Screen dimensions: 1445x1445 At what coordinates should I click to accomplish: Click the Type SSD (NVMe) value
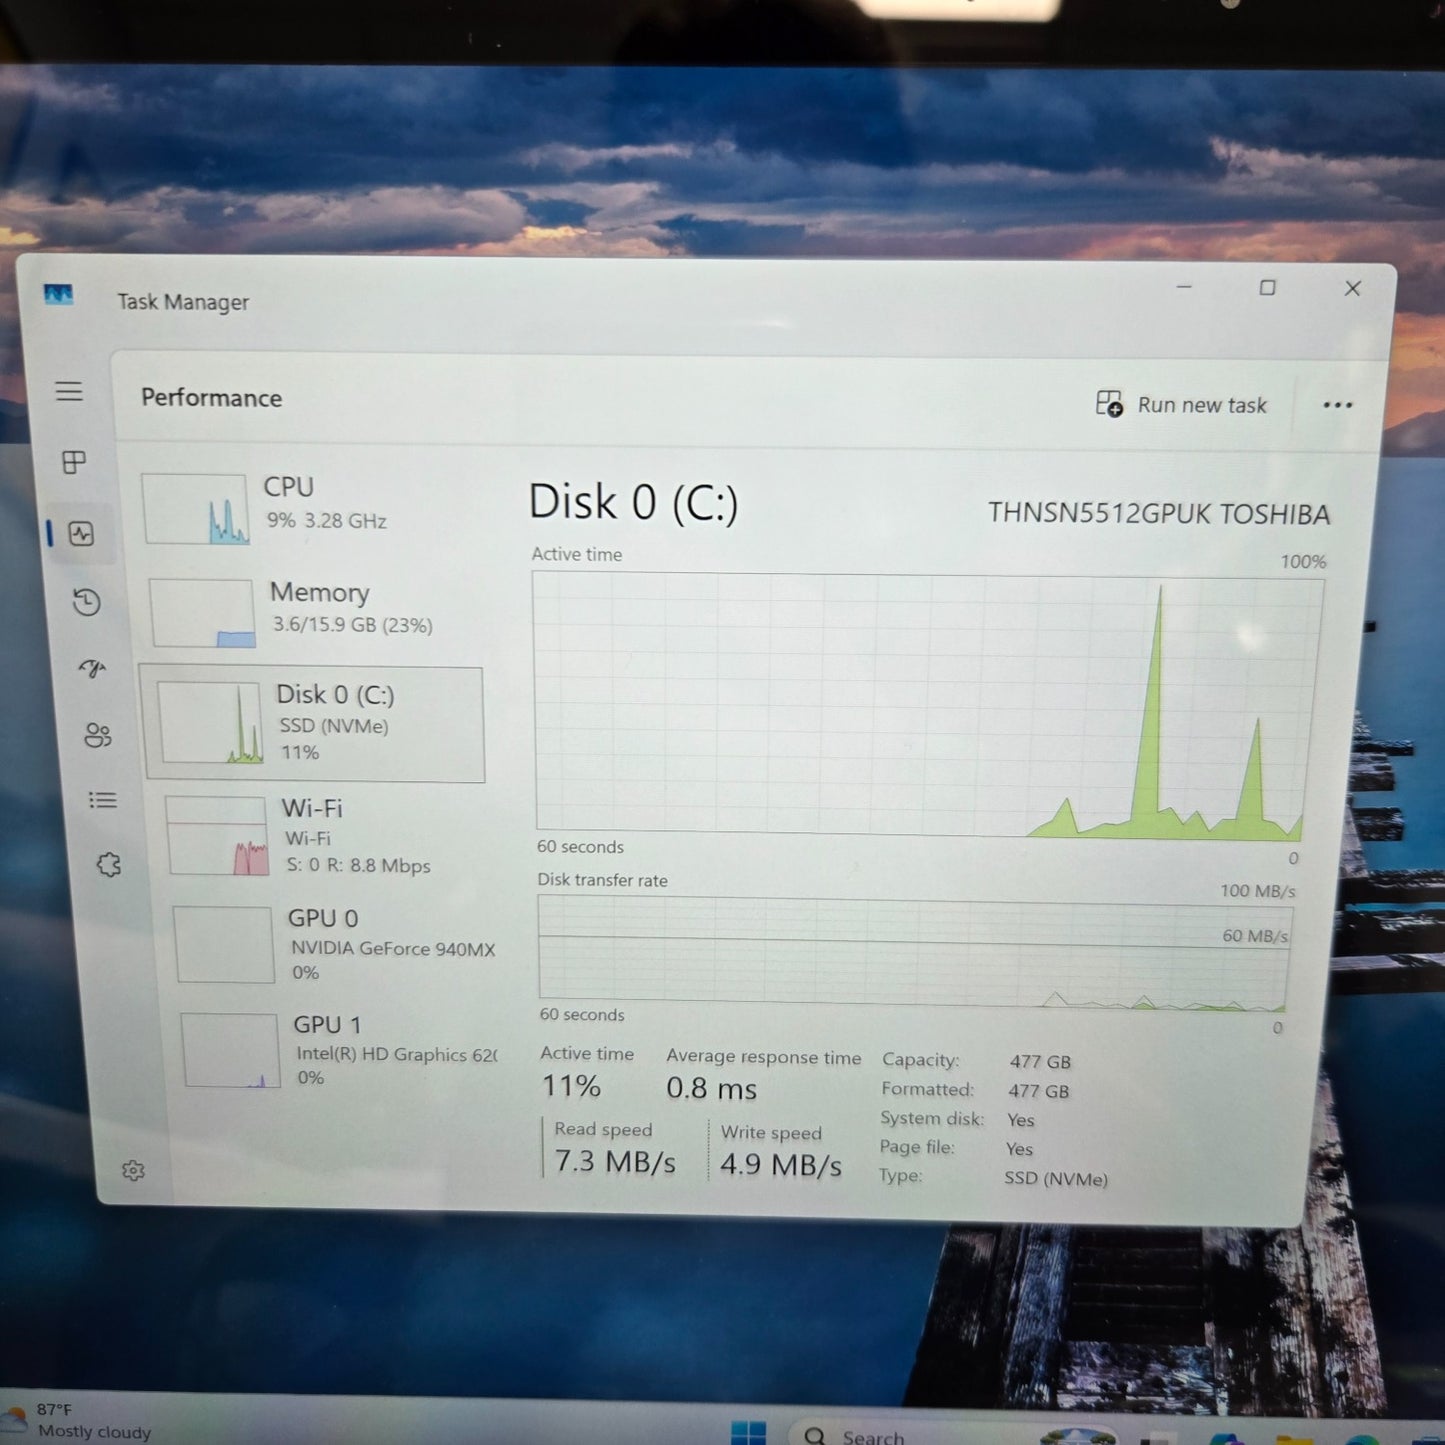click(x=1056, y=1179)
